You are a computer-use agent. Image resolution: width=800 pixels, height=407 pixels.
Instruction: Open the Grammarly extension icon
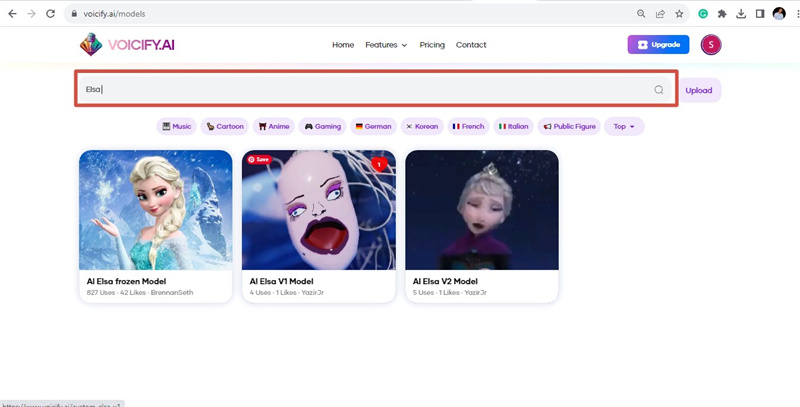pos(703,14)
